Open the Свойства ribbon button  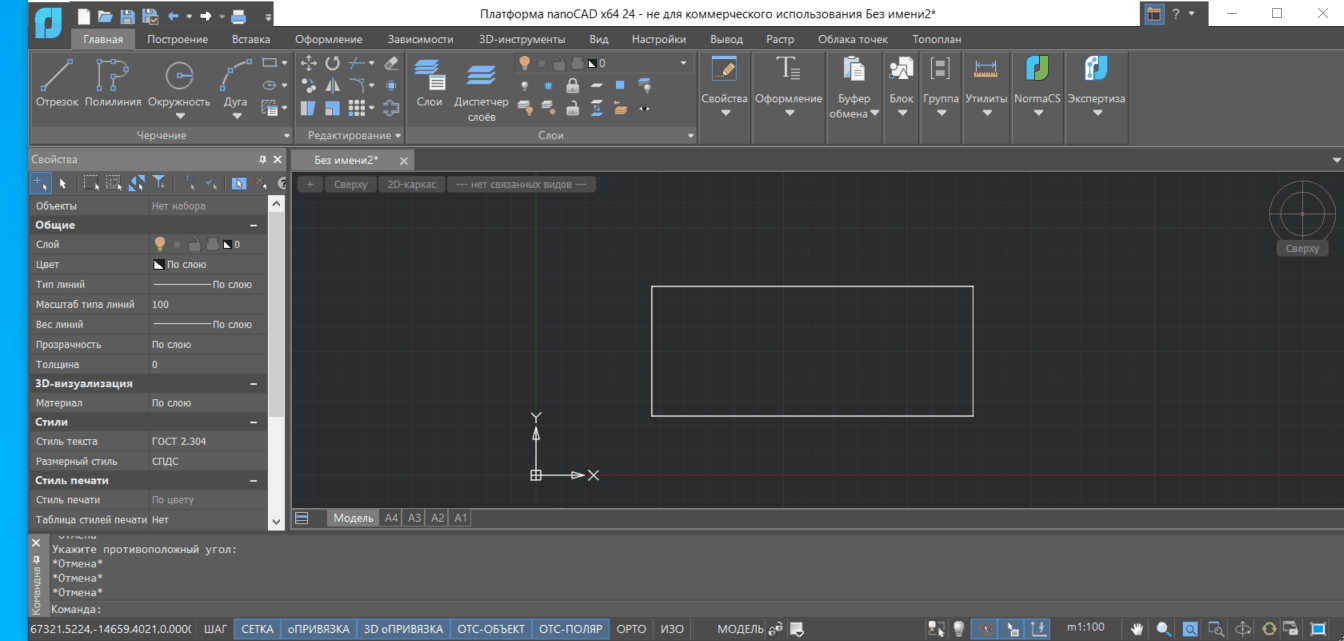click(724, 86)
